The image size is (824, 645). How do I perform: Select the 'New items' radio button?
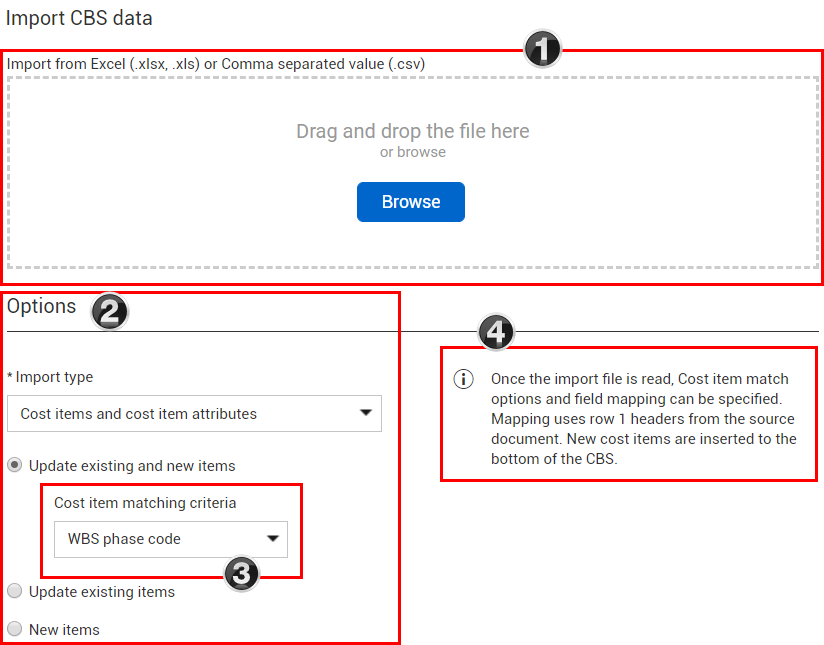coord(15,629)
